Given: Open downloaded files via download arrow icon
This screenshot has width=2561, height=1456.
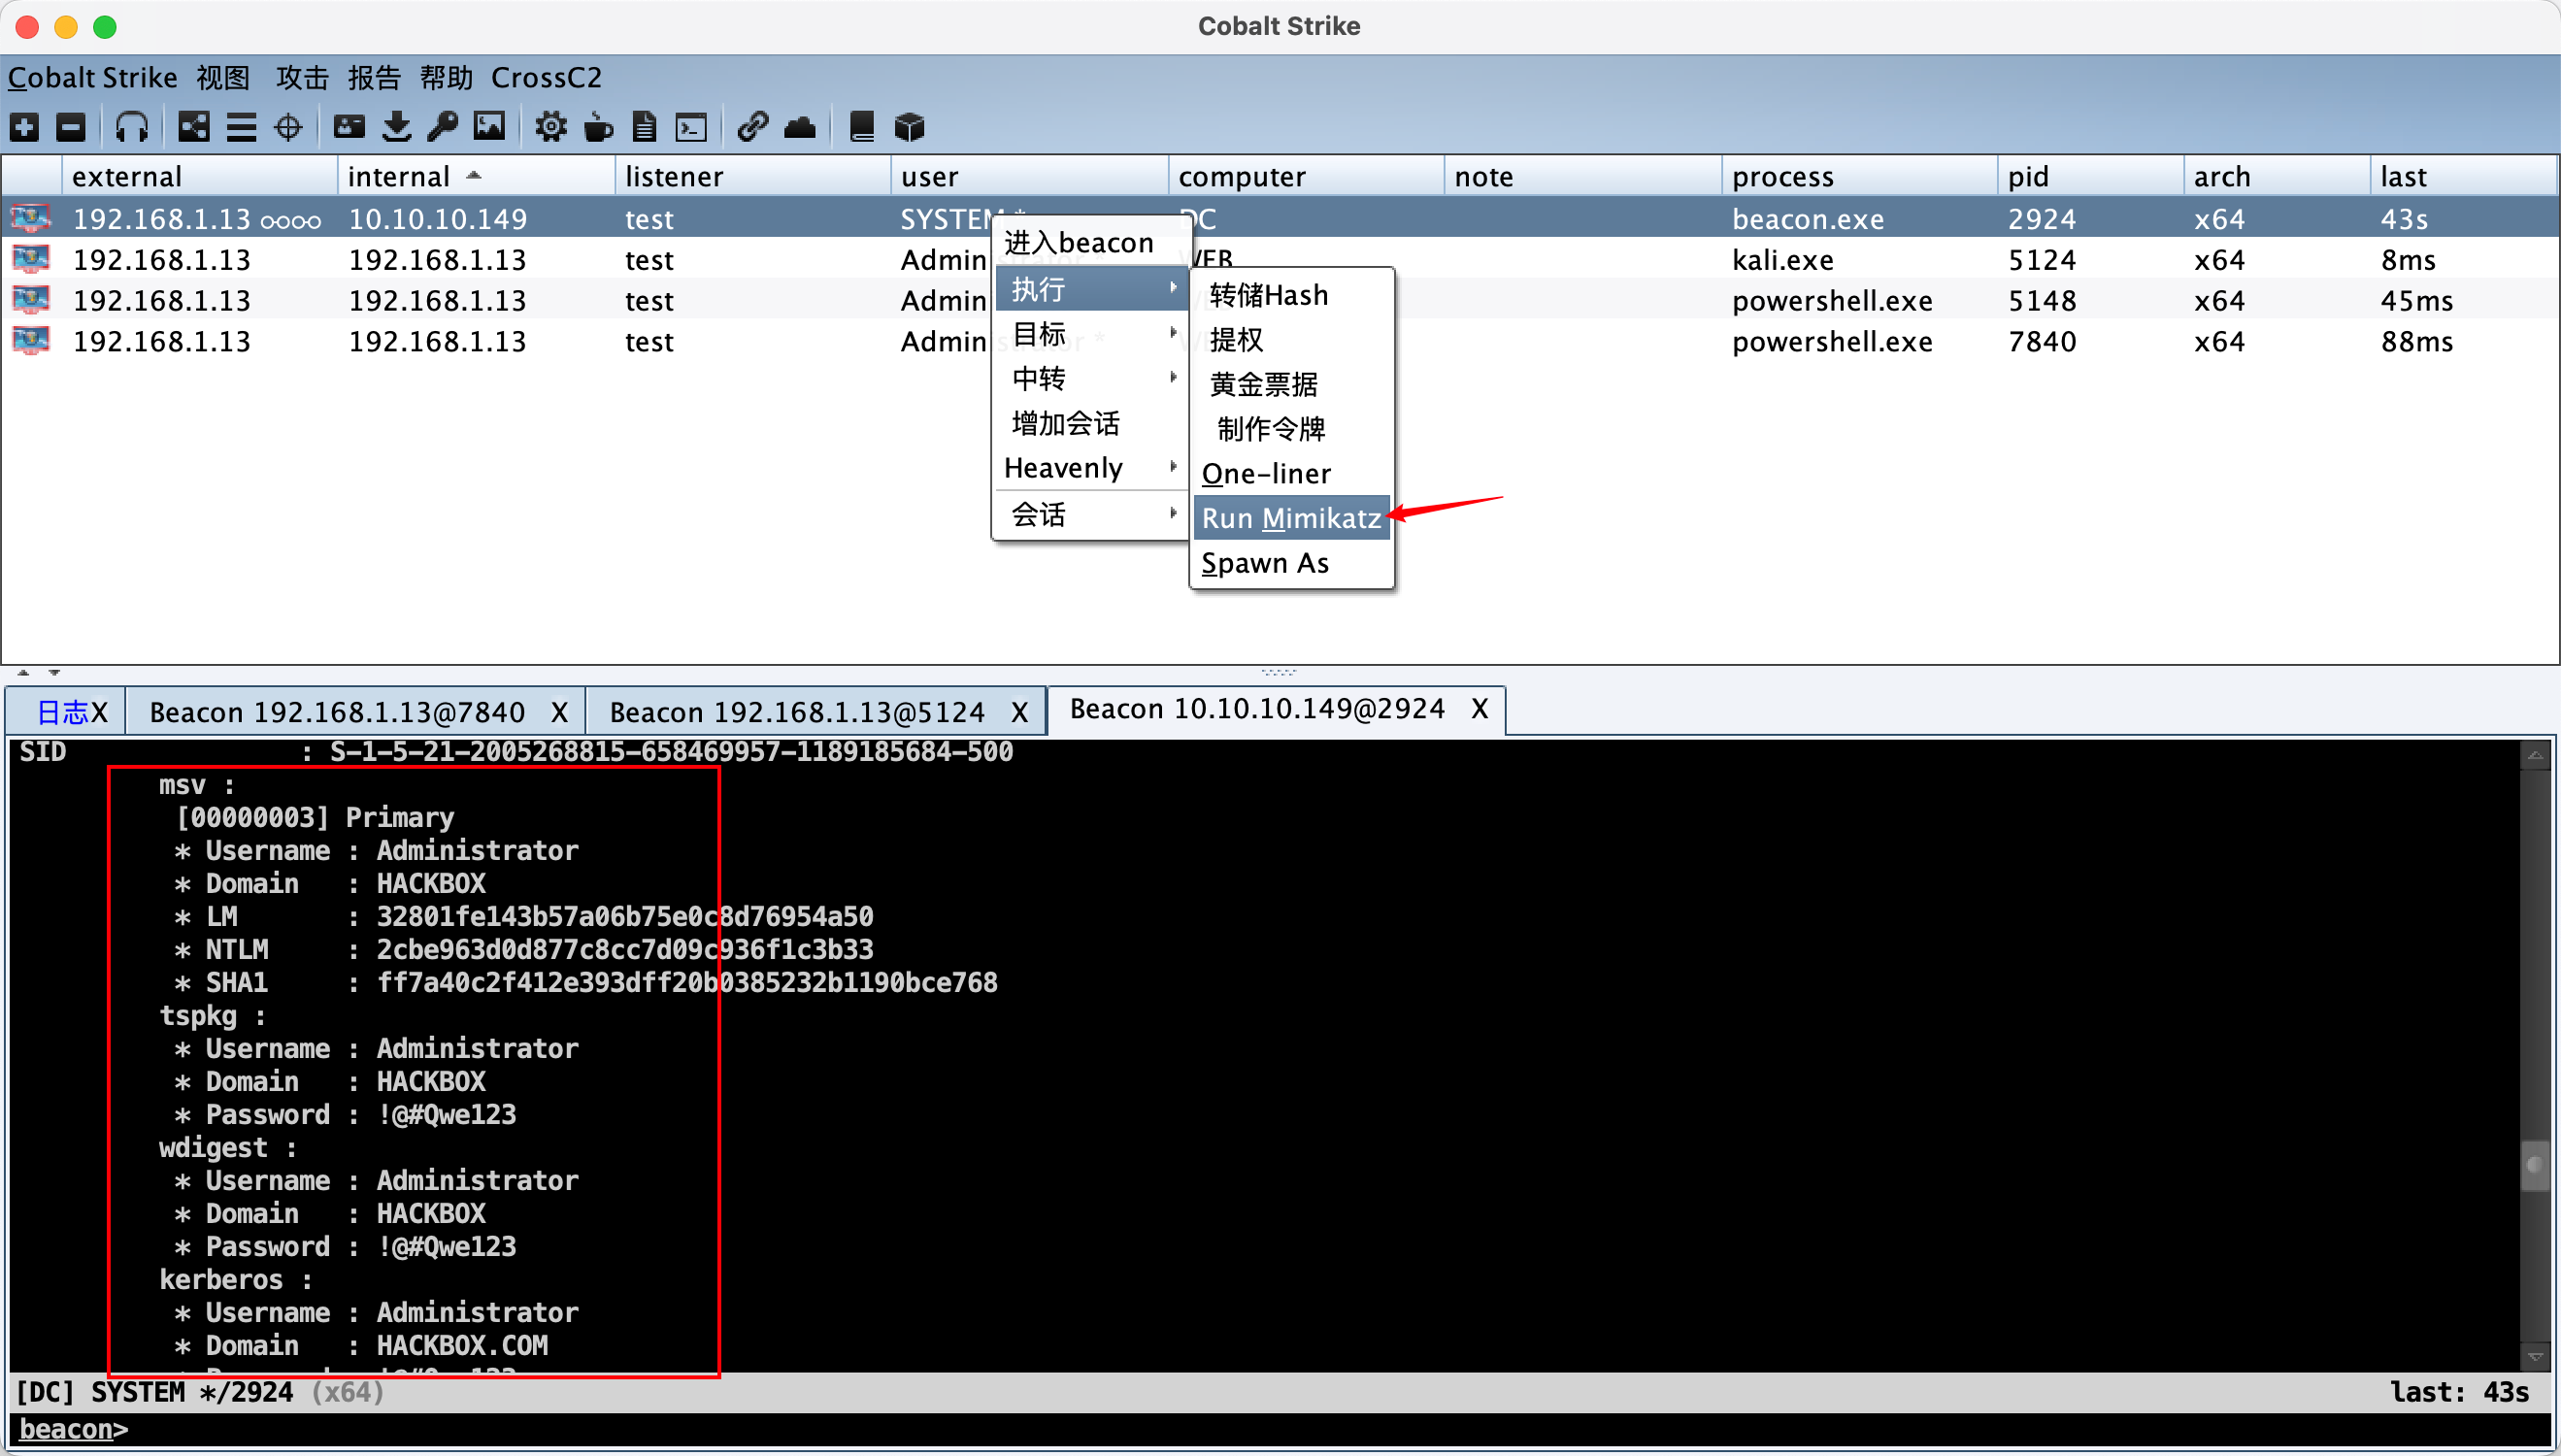Looking at the screenshot, I should [x=397, y=127].
